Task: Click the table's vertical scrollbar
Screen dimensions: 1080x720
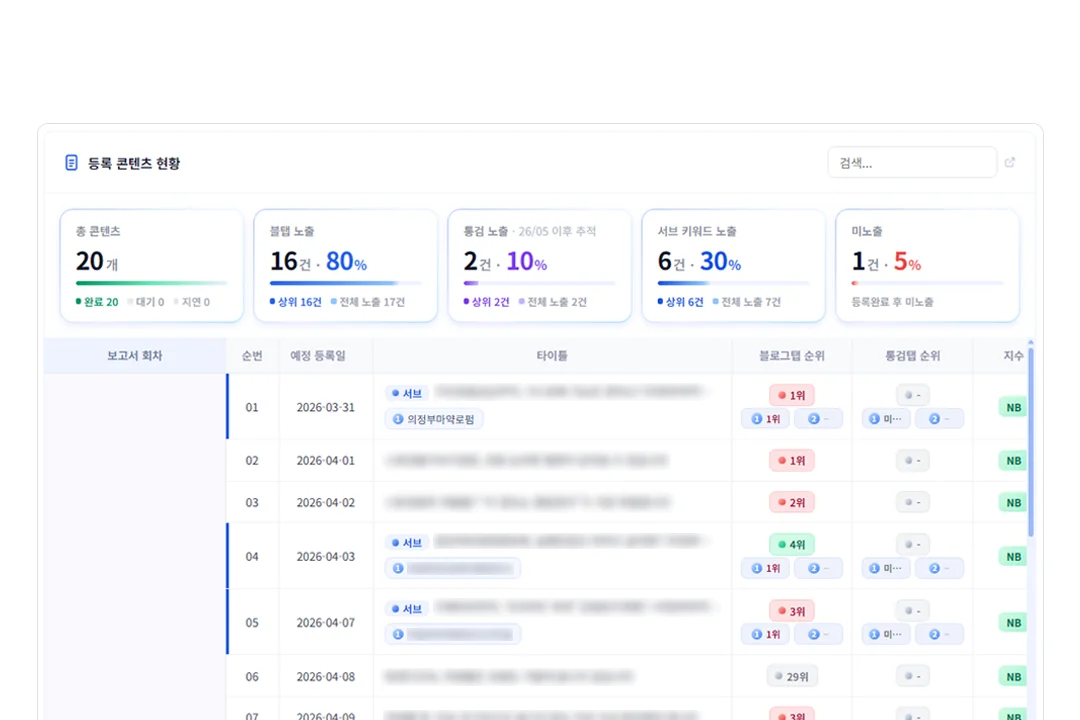Action: click(1030, 441)
